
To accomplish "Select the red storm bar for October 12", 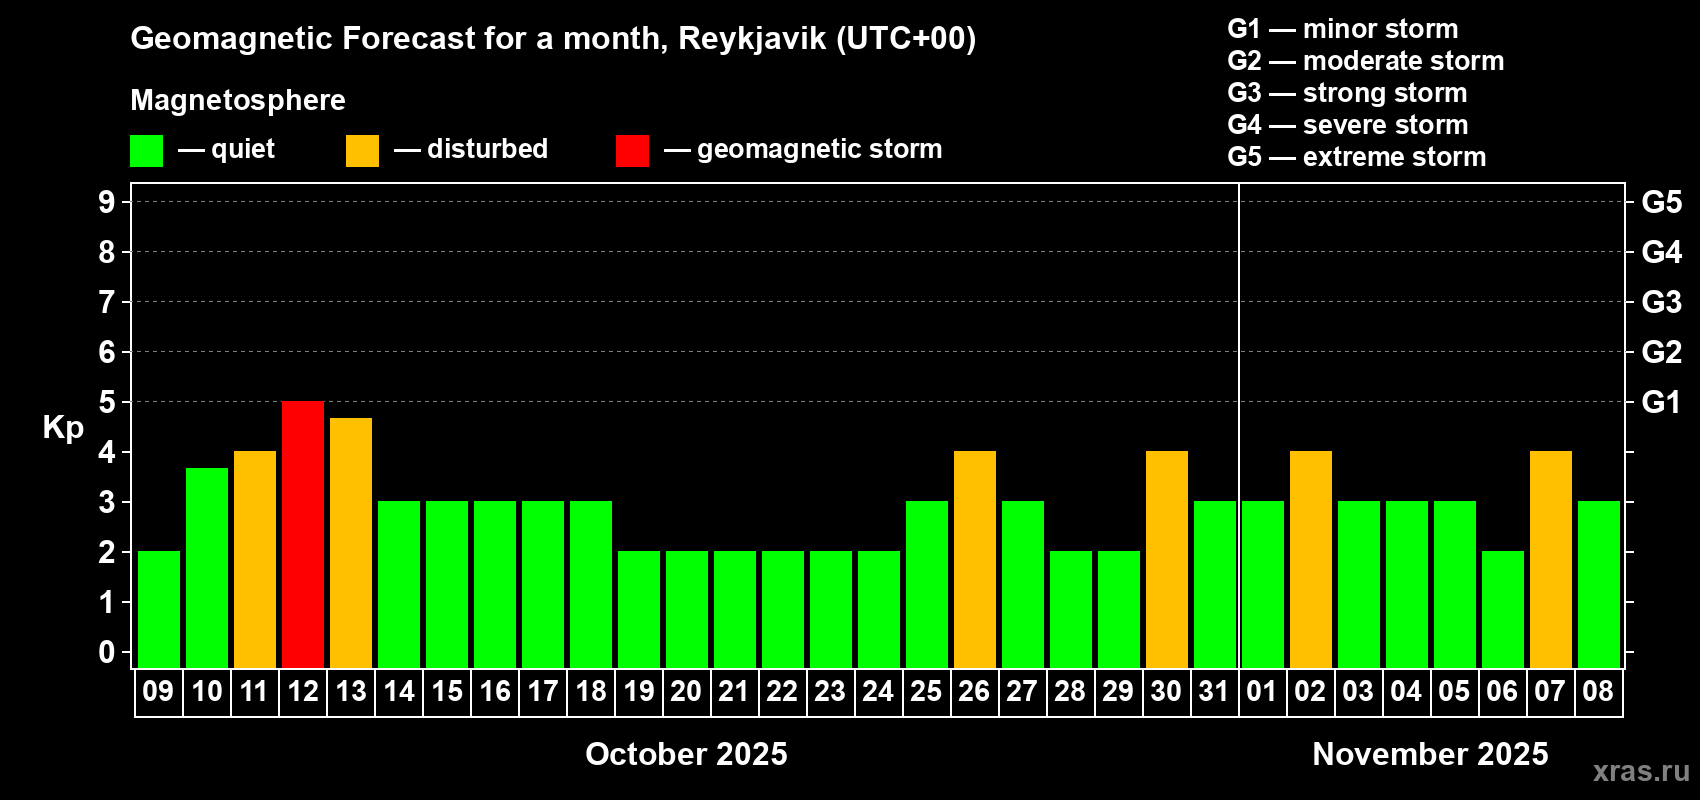I will [303, 534].
